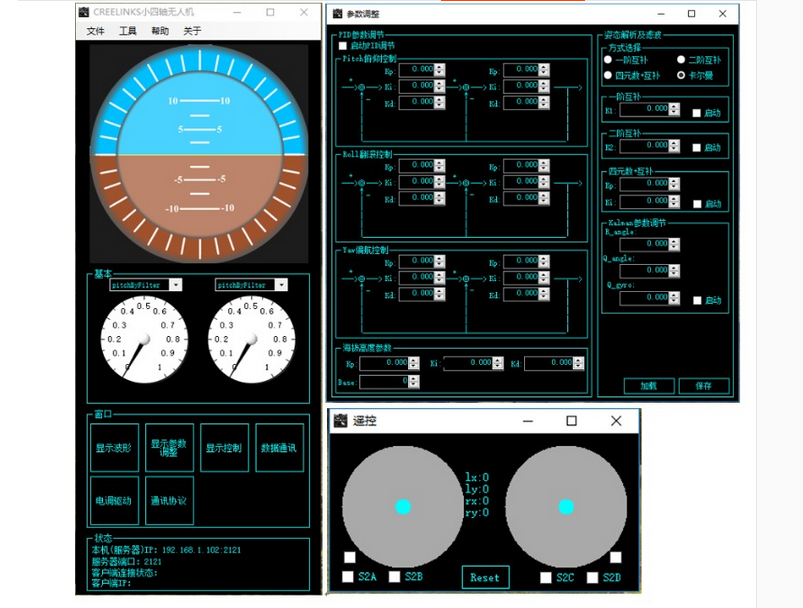Toggle the S2A checkbox
The width and height of the screenshot is (803, 608).
click(x=348, y=577)
